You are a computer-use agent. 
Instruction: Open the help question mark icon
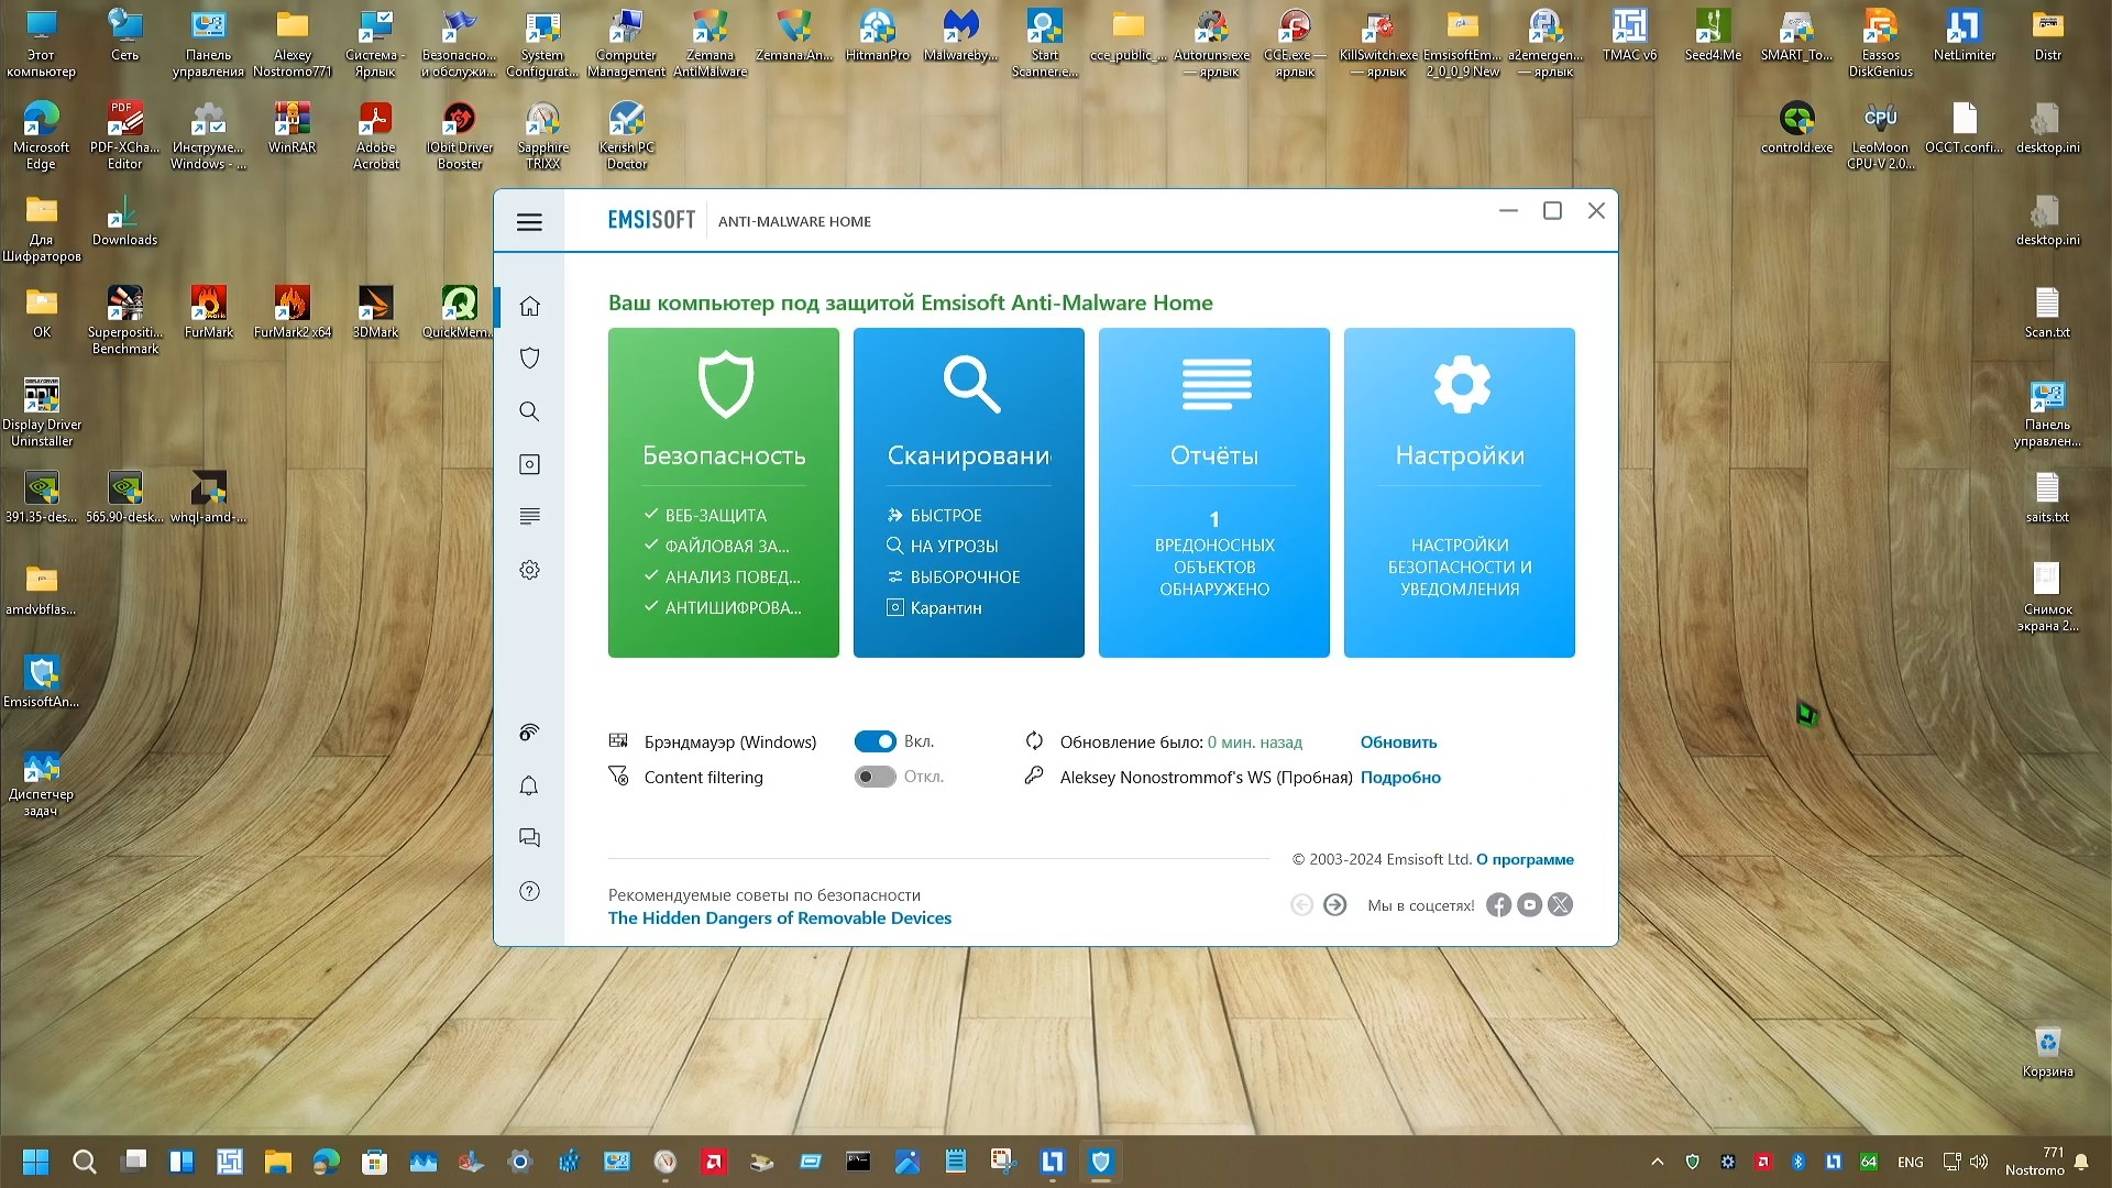529,891
